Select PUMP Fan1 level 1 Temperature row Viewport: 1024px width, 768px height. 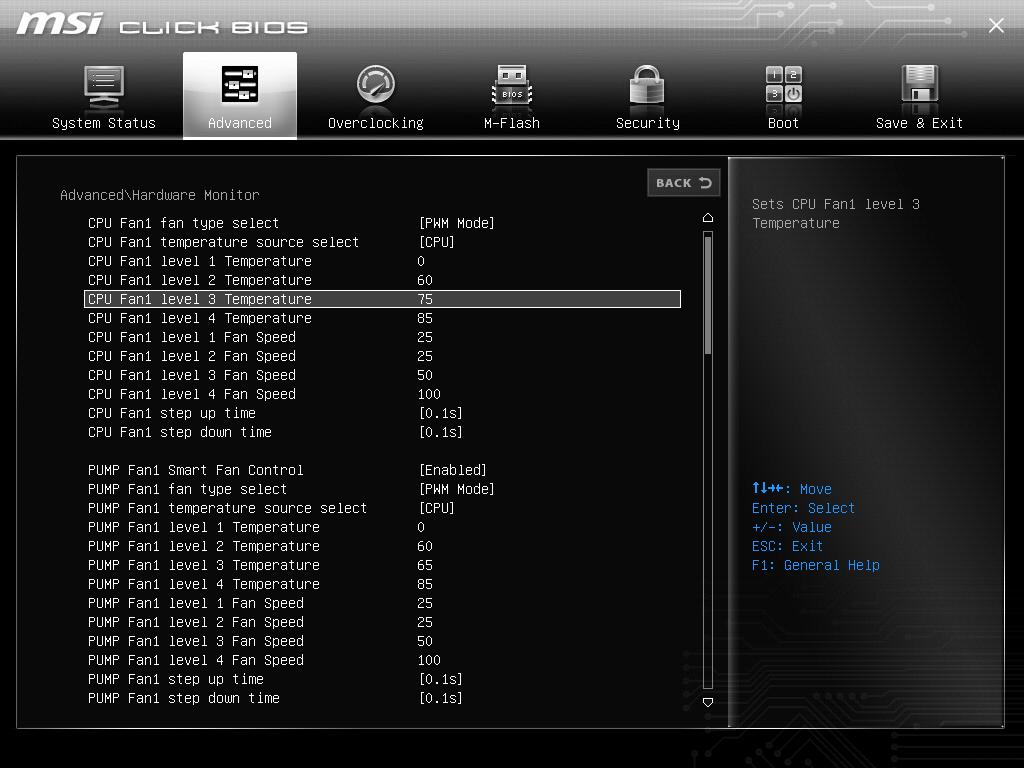click(383, 527)
